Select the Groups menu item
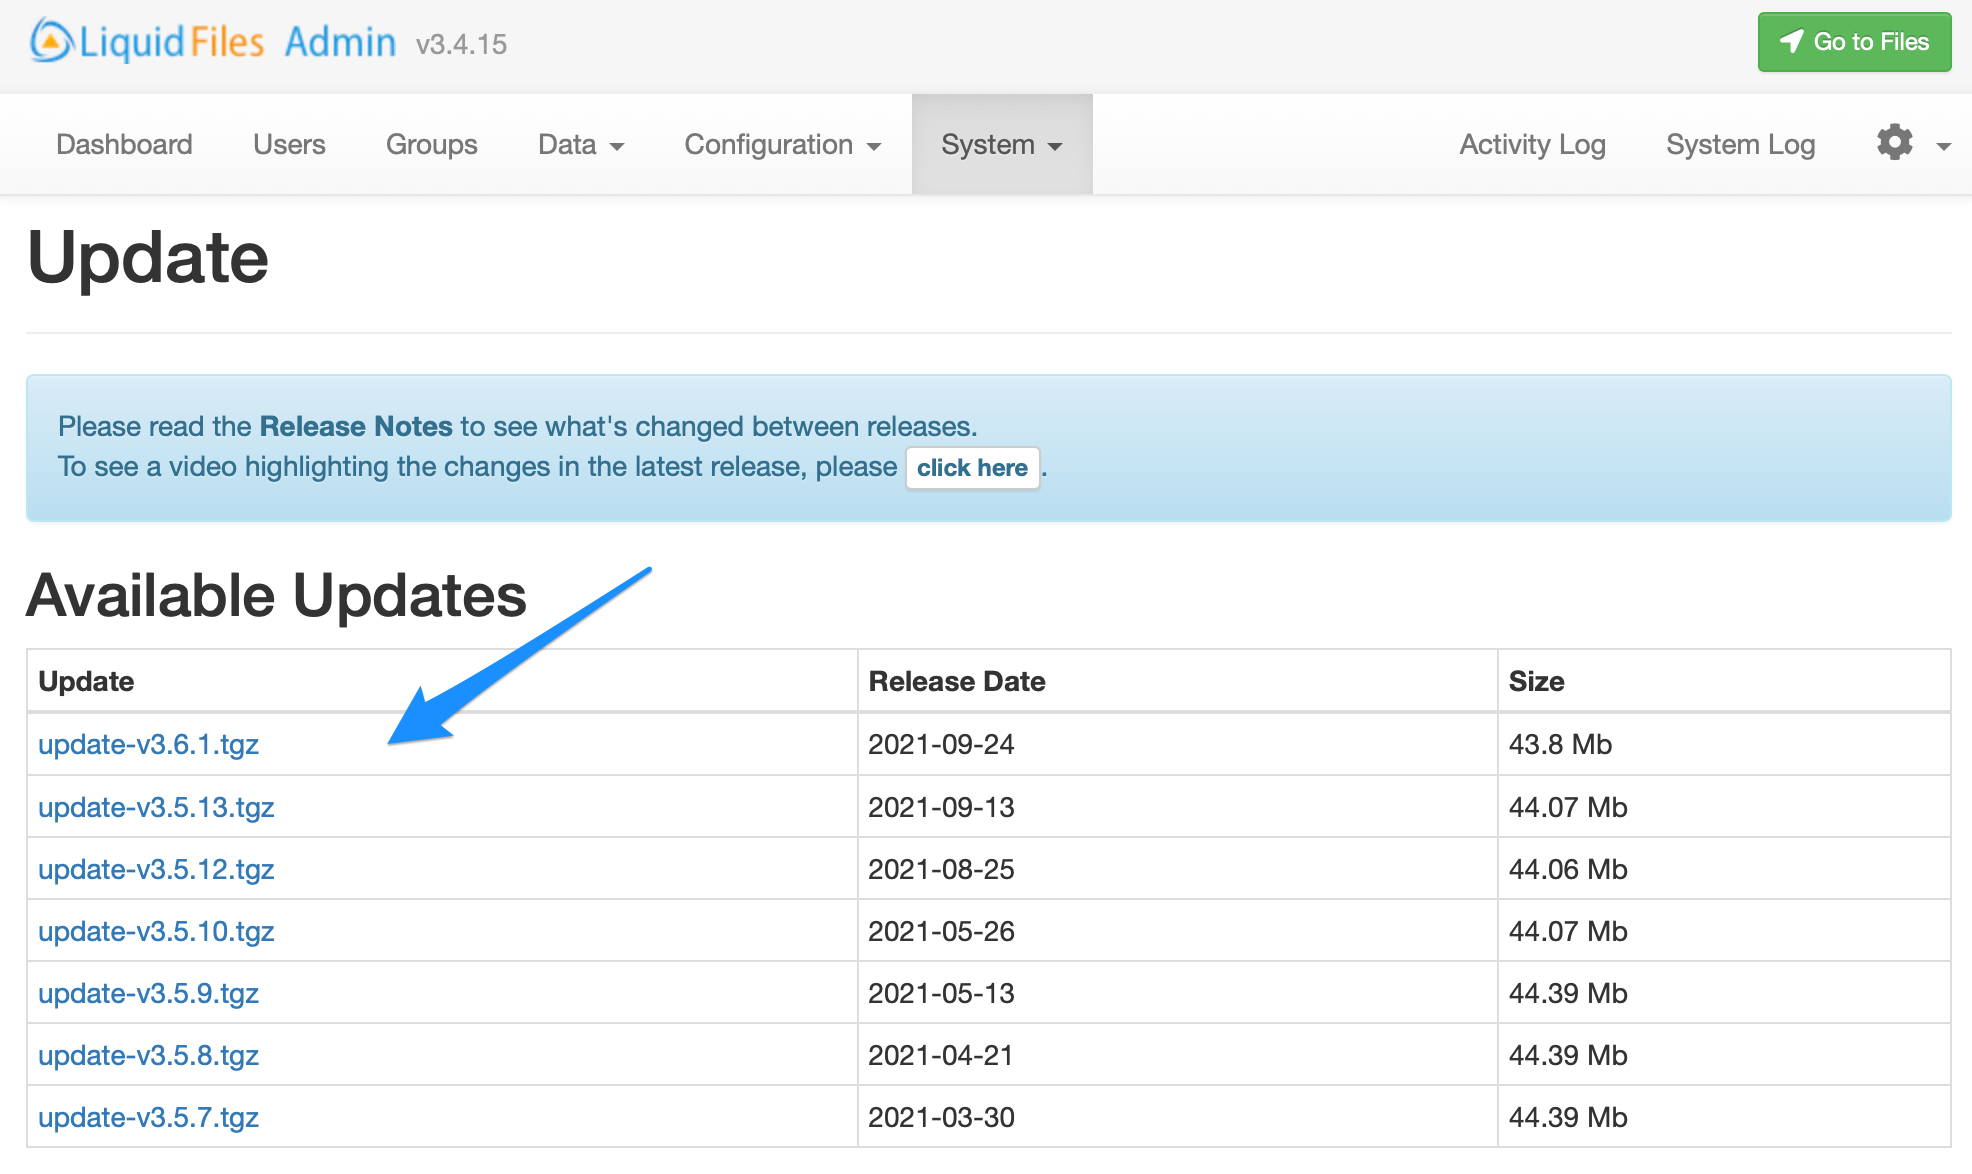 431,144
